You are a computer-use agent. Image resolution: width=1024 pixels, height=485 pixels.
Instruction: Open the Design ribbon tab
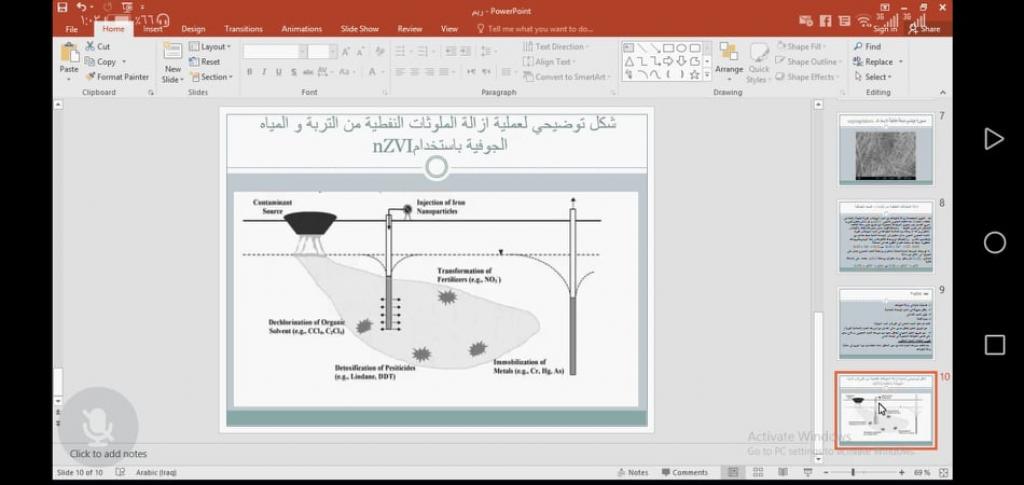[193, 29]
